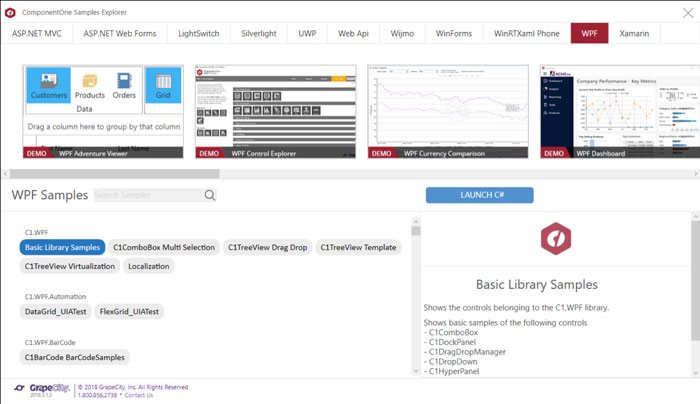Click the WPF Samples heading
This screenshot has width=700, height=404.
pyautogui.click(x=50, y=195)
